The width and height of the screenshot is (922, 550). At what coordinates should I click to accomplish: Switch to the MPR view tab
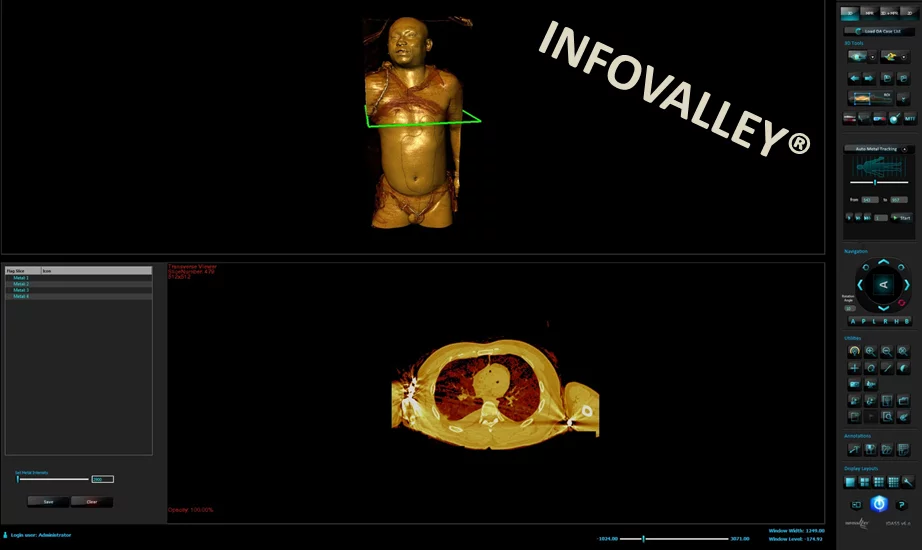(869, 13)
